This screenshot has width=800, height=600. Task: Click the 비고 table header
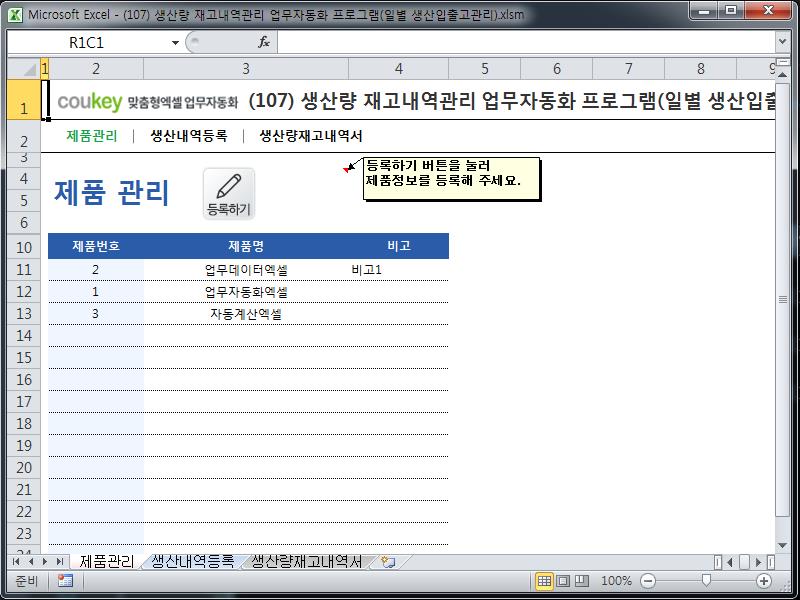(398, 246)
